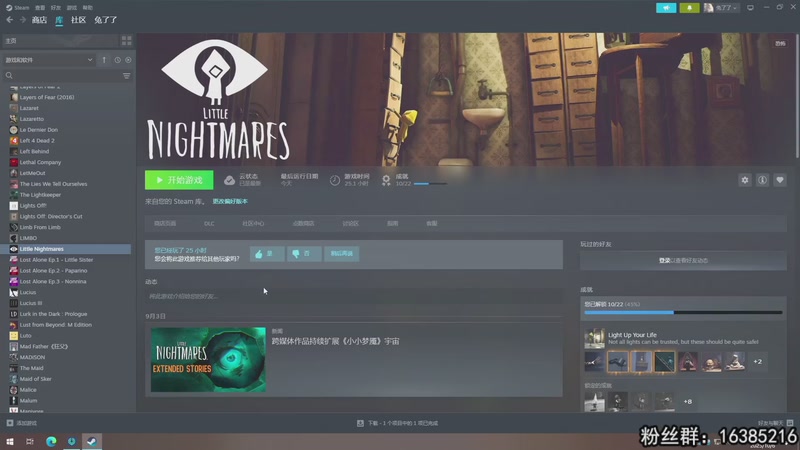Click achievements 10/22 progress bar in header
The width and height of the screenshot is (800, 450).
[430, 184]
